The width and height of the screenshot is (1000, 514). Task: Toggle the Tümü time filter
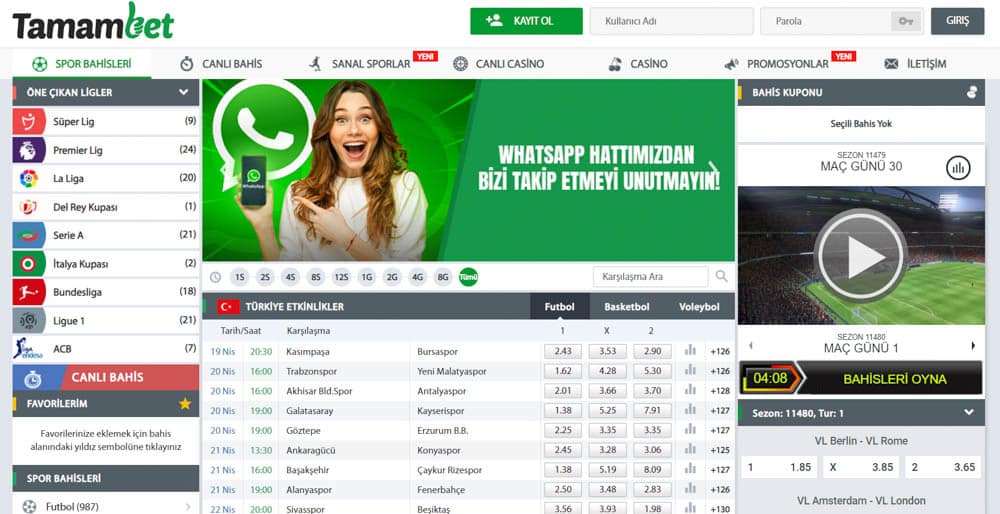[x=469, y=277]
